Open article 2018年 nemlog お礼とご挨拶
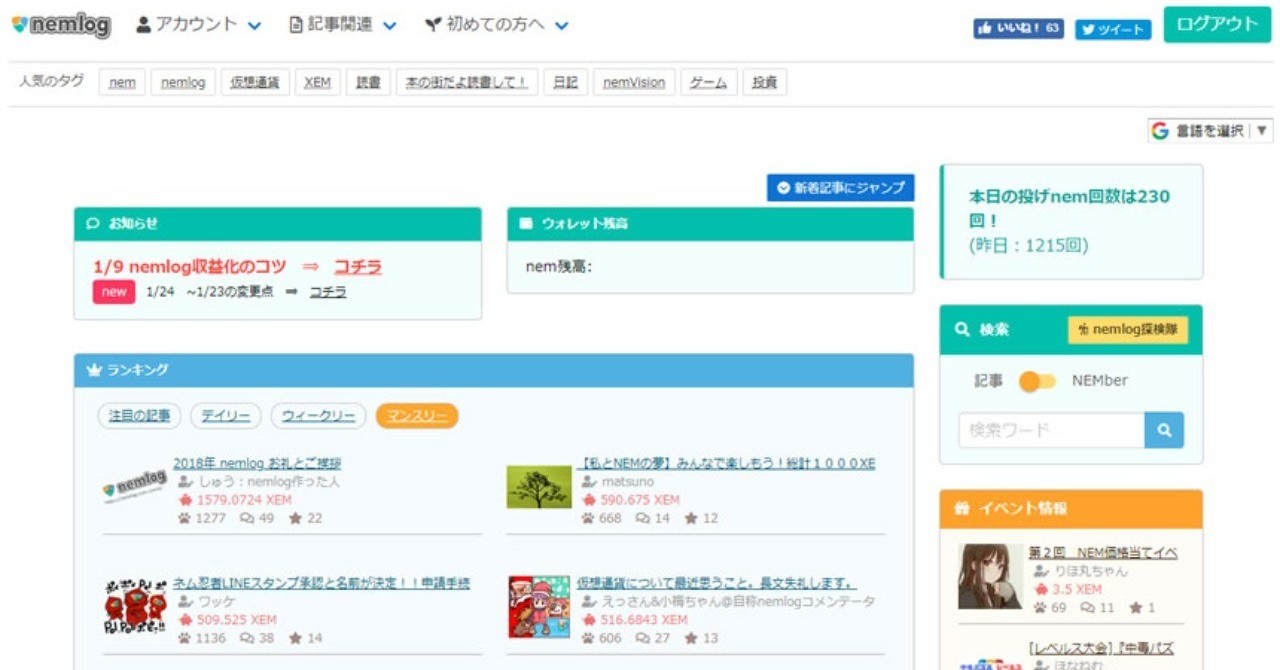 tap(257, 464)
